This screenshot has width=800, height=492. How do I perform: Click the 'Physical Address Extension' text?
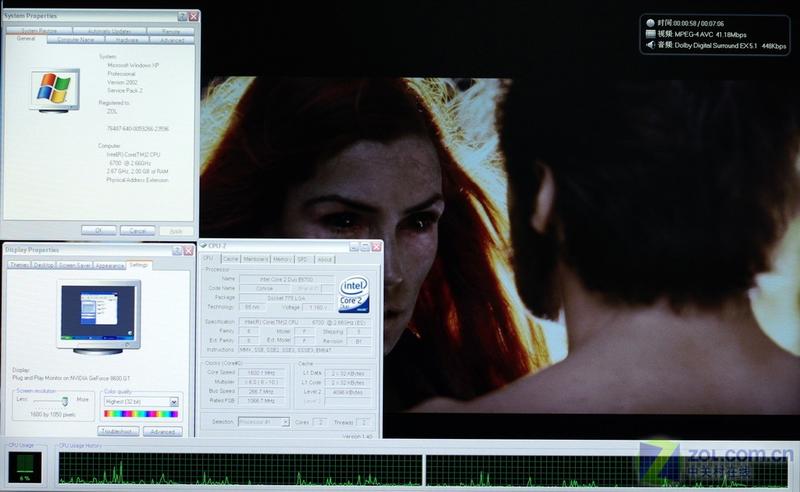click(x=137, y=180)
